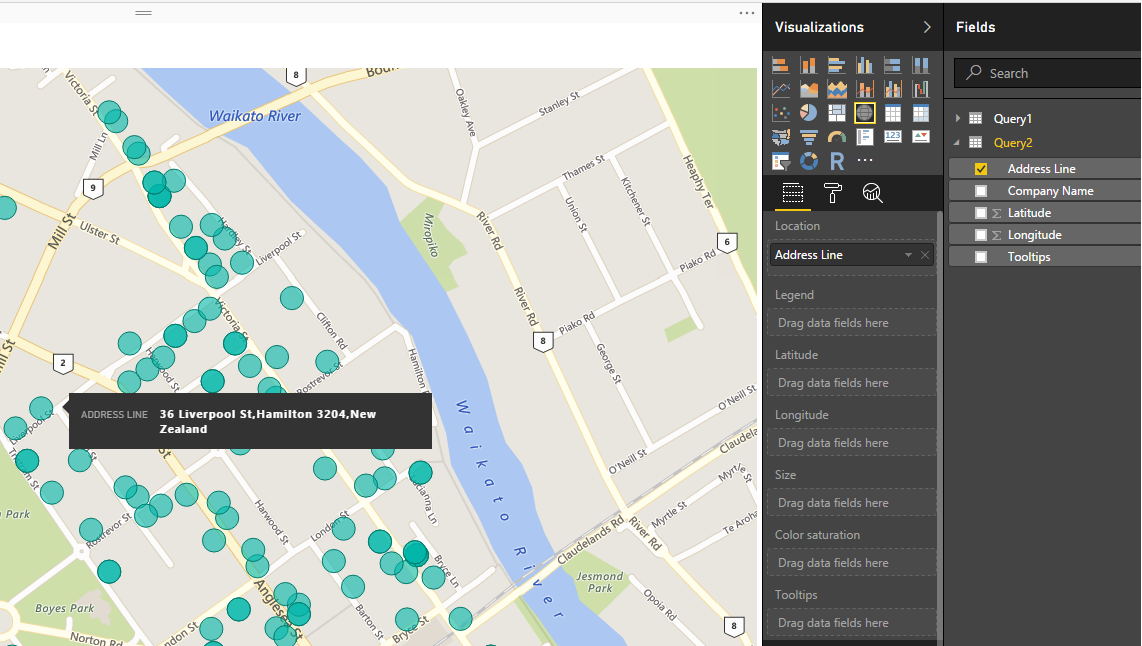
Task: Select the area chart visual
Action: pyautogui.click(x=808, y=90)
